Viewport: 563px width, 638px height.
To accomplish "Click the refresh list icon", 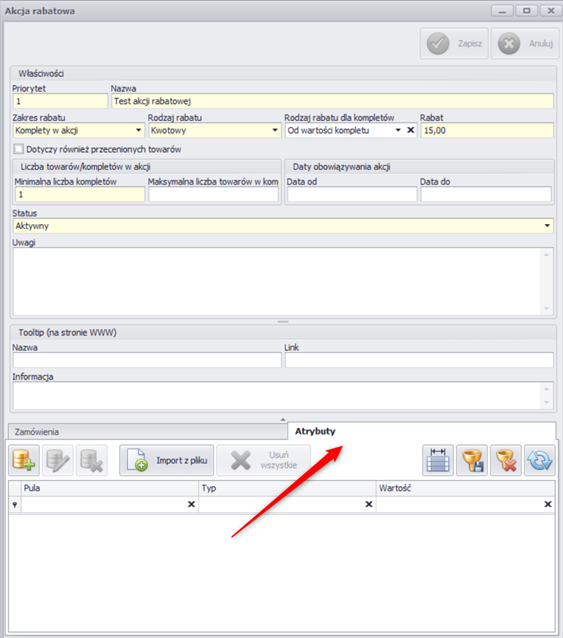I will 539,460.
